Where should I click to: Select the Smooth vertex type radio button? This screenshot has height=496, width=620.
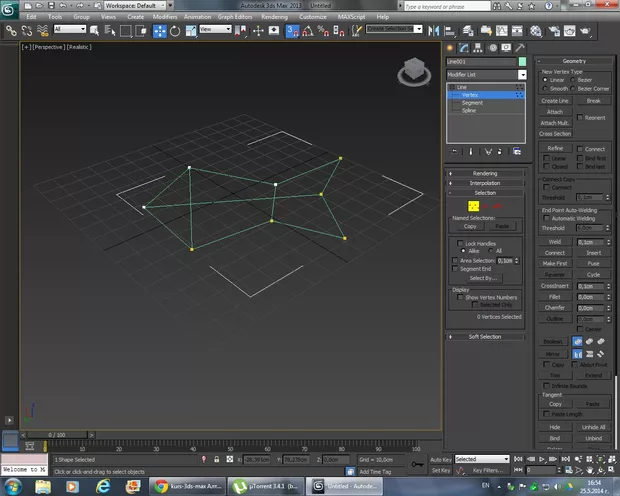[545, 88]
